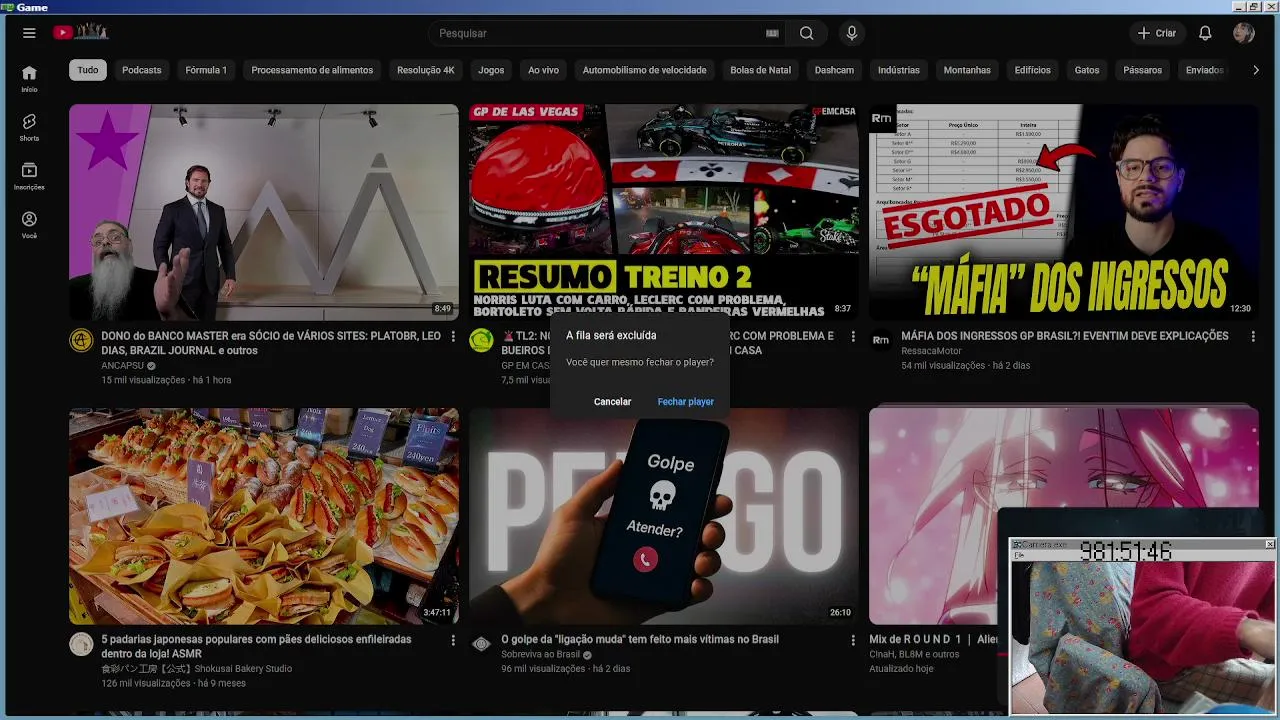Screen dimensions: 1280x720
Task: Click ANCAPSU channel name
Action: pos(123,366)
